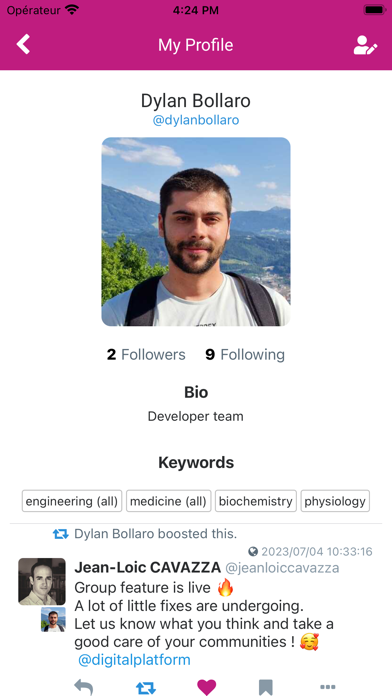Screen dimensions: 392x696
Task: Reply to Jean-Loic's post
Action: pos(83,687)
